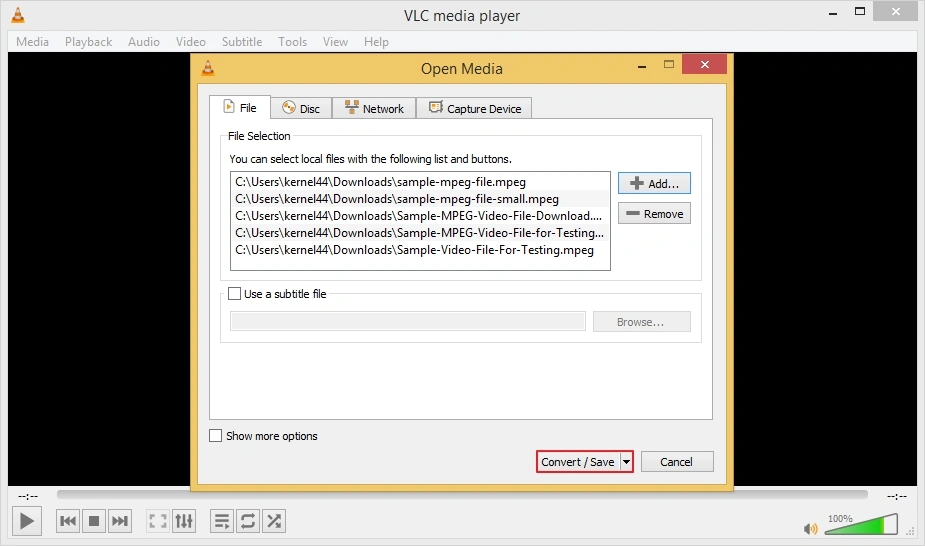The image size is (925, 546).
Task: Select Sample-Video-File-For-Testing.mpeg entry
Action: point(420,250)
